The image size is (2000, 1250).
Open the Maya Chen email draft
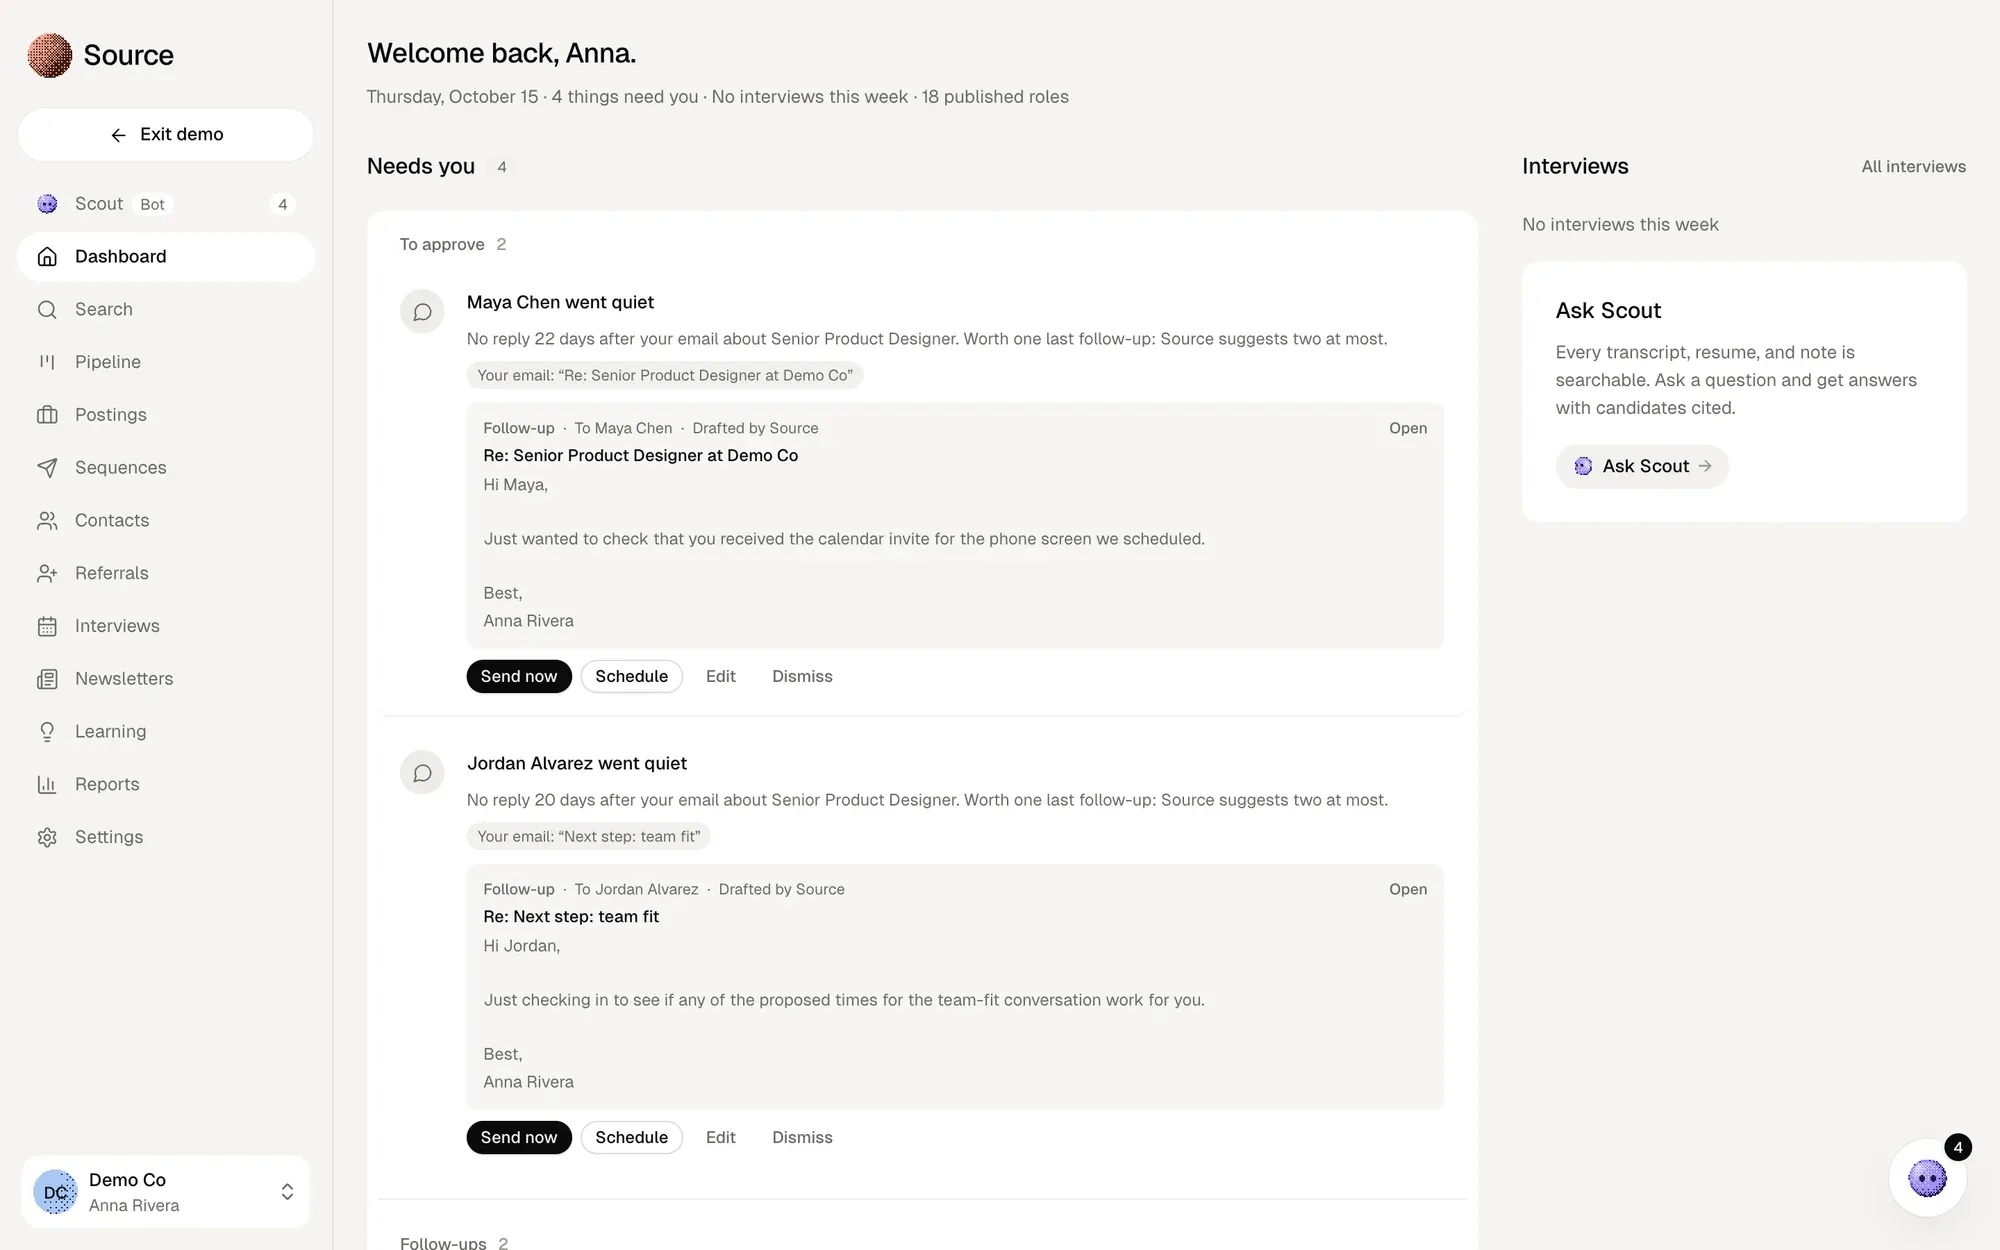click(1407, 428)
